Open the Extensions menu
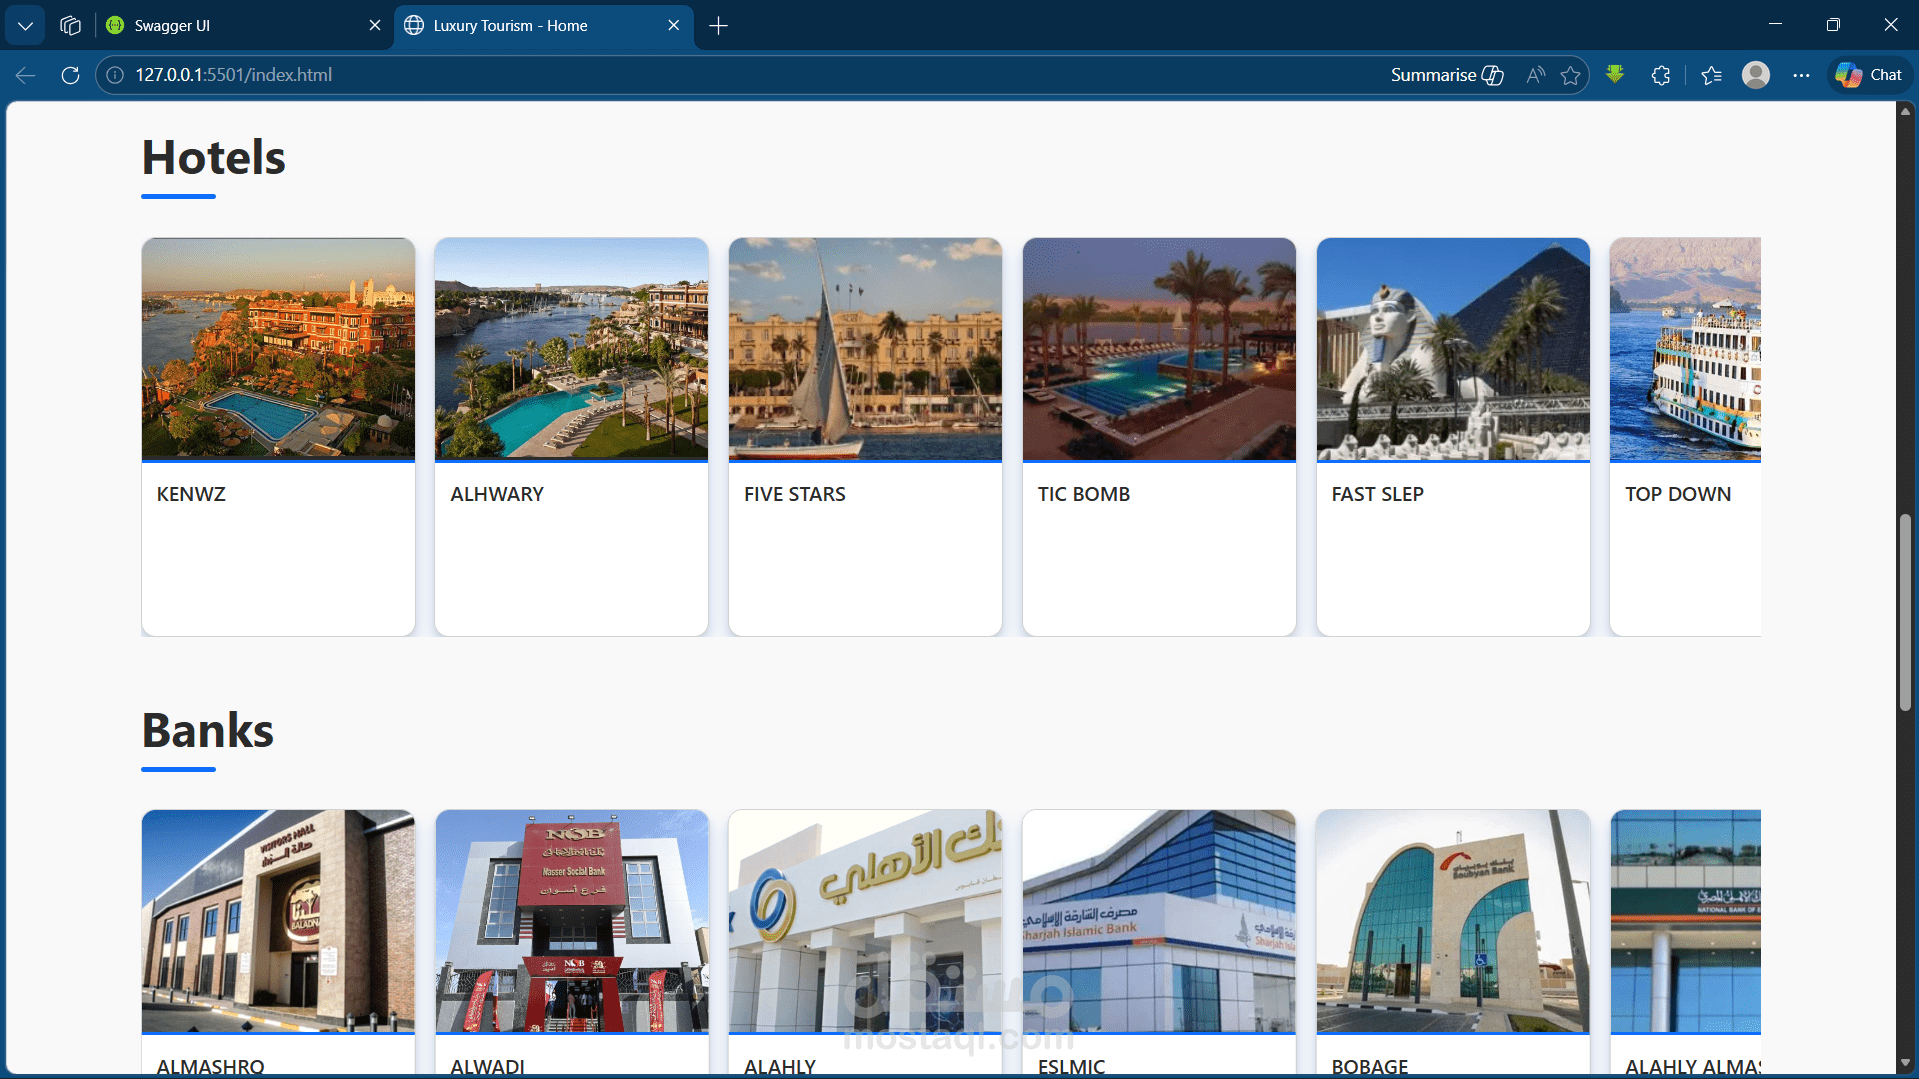Screen dimensions: 1919x1079 click(x=1661, y=75)
